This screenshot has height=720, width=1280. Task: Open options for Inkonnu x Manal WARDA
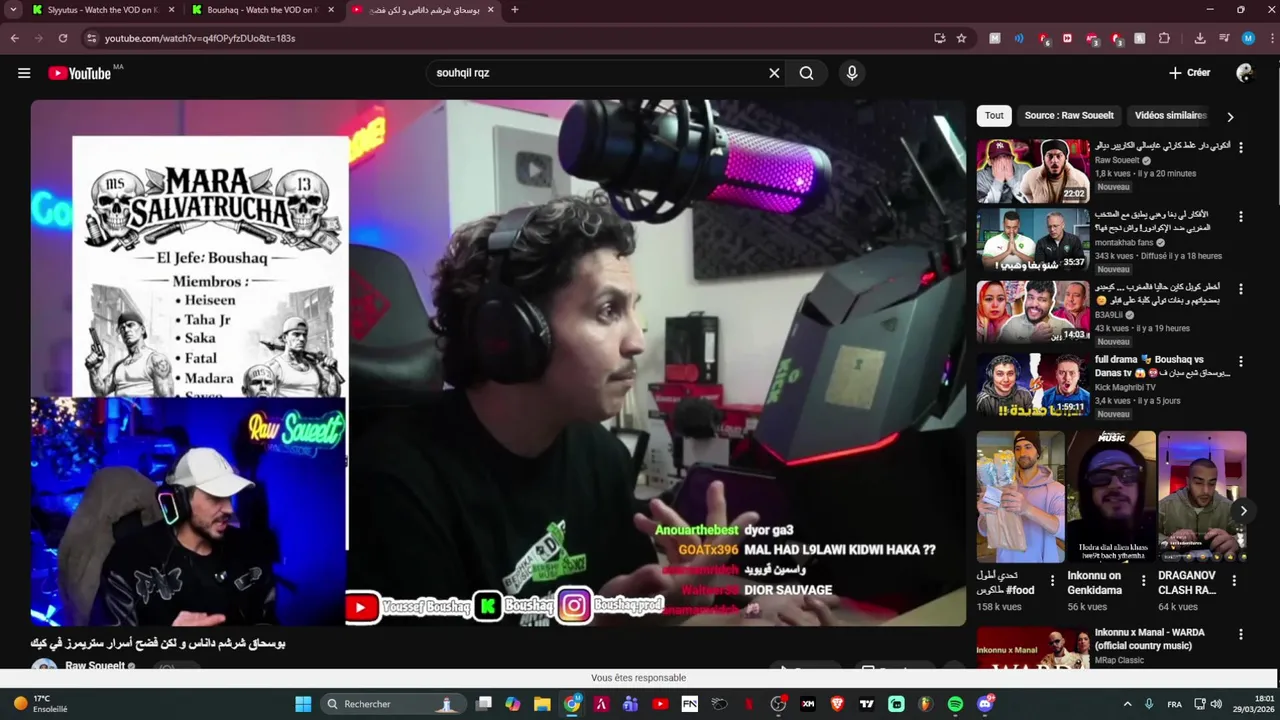(1241, 635)
